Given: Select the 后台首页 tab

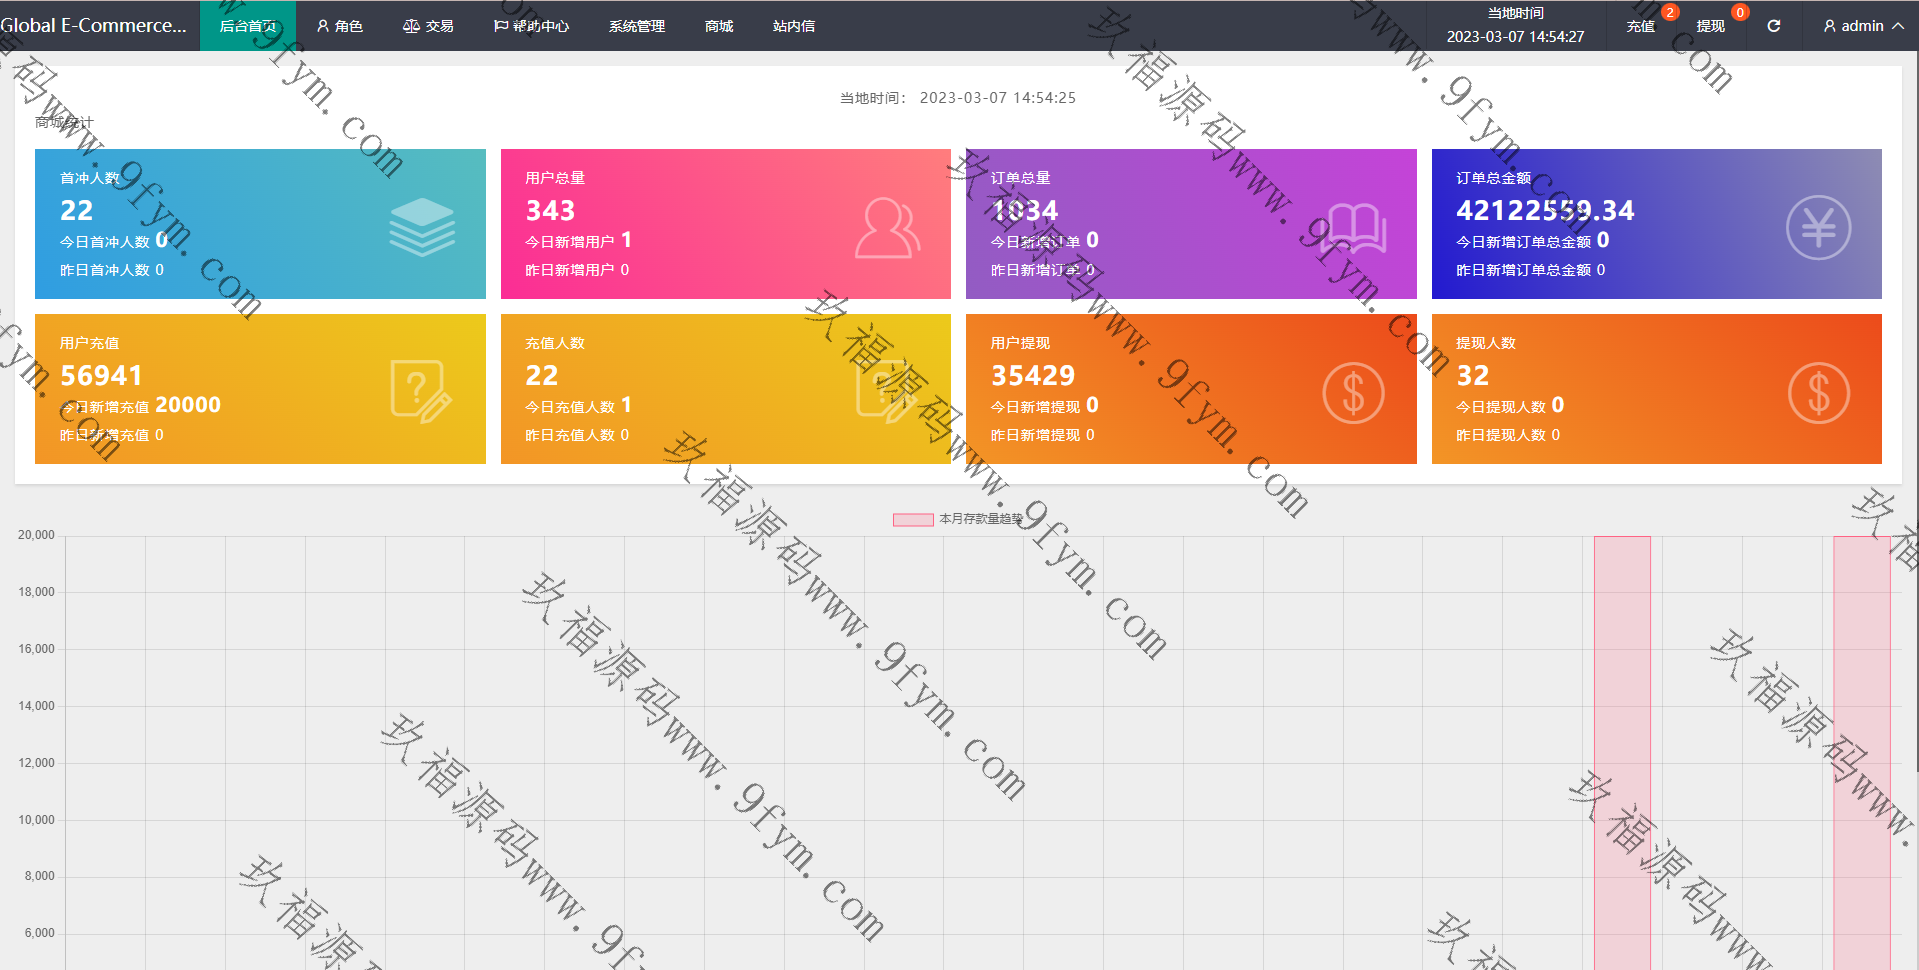Looking at the screenshot, I should tap(247, 26).
